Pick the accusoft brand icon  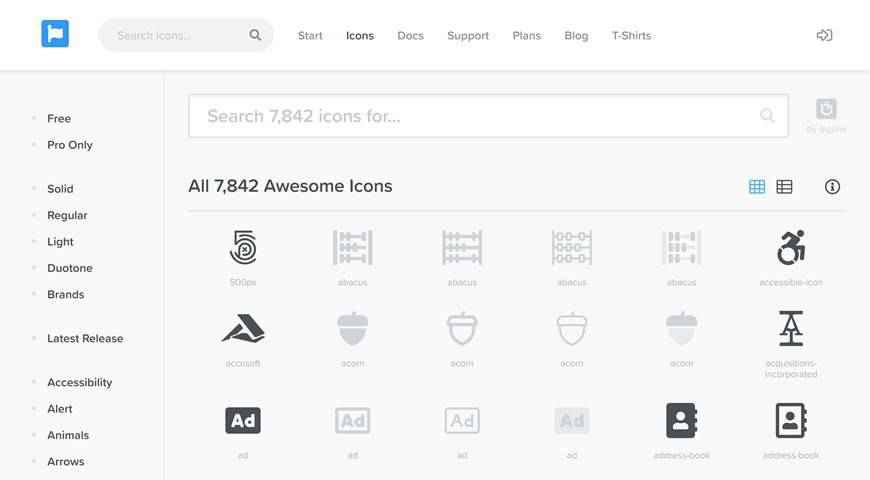point(243,329)
